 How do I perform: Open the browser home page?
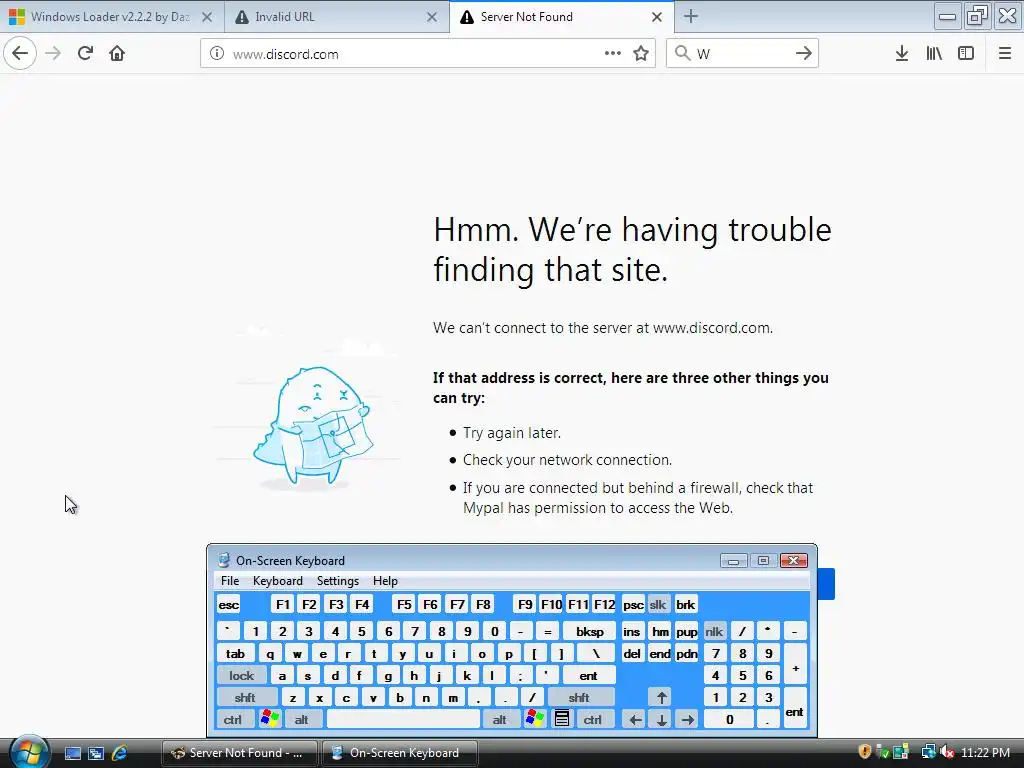pos(117,53)
